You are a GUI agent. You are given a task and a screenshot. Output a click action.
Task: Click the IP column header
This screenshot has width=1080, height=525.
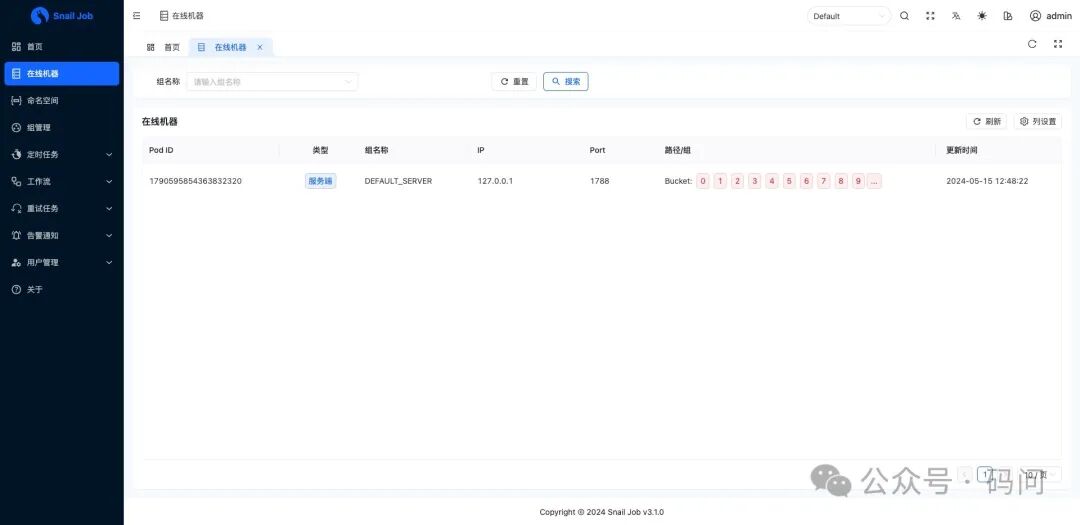pyautogui.click(x=481, y=150)
